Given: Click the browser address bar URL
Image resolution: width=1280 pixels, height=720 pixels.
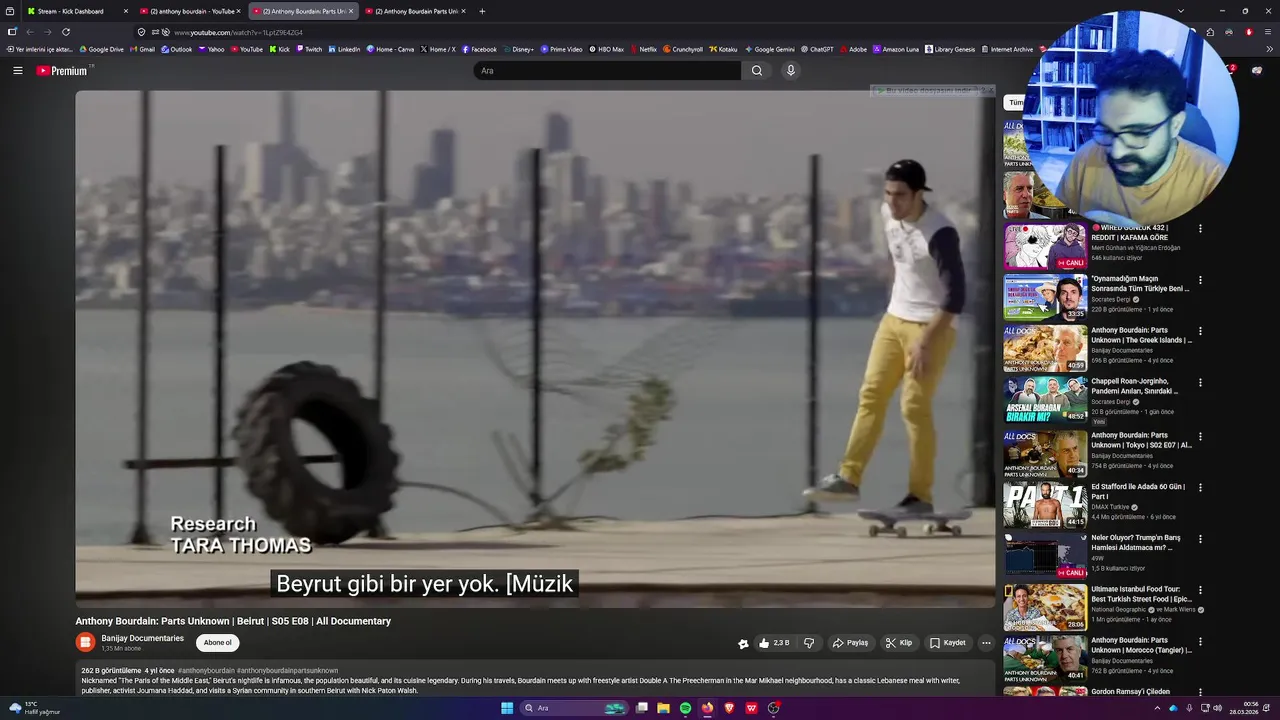Looking at the screenshot, I should (238, 32).
